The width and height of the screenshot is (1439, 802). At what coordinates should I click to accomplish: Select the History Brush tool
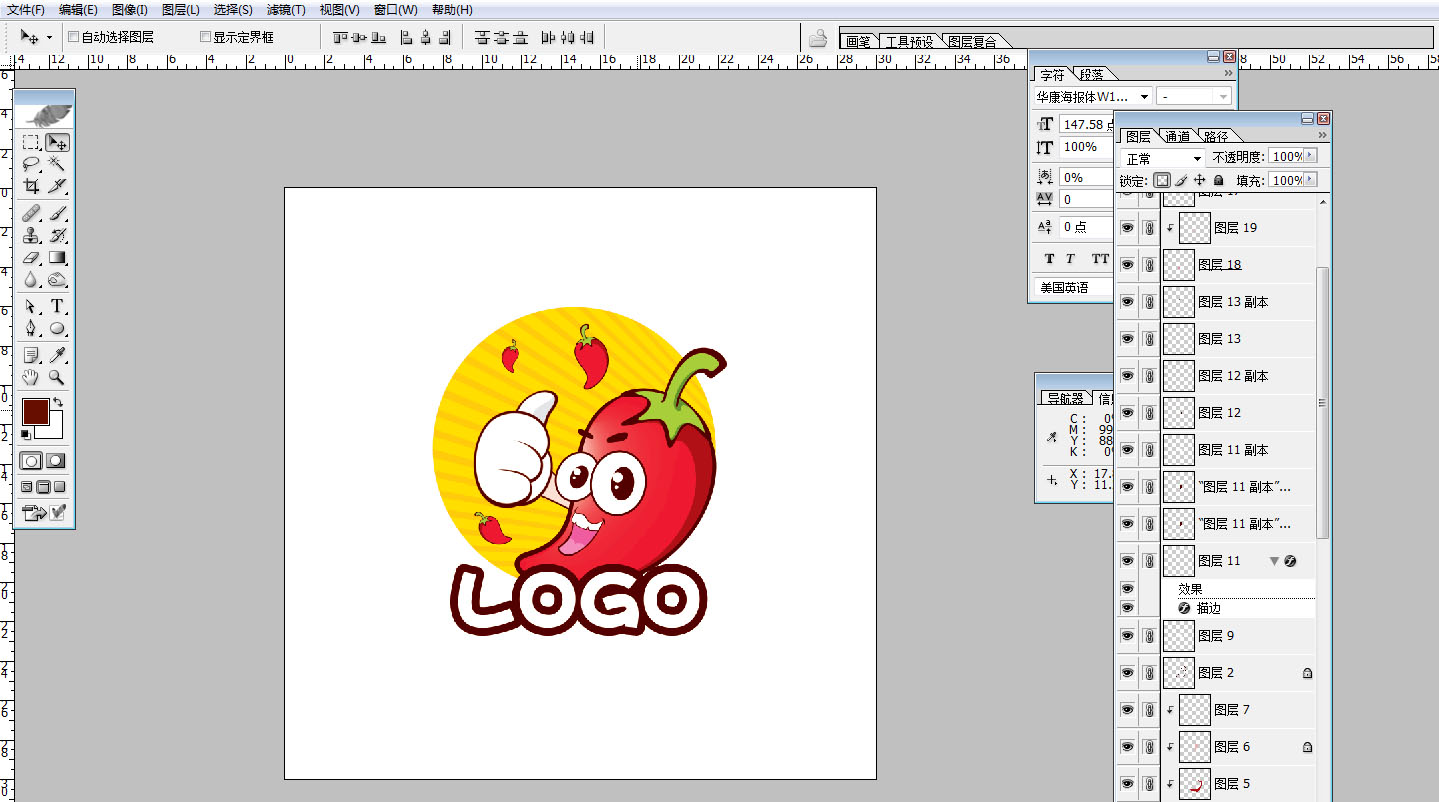click(x=57, y=236)
